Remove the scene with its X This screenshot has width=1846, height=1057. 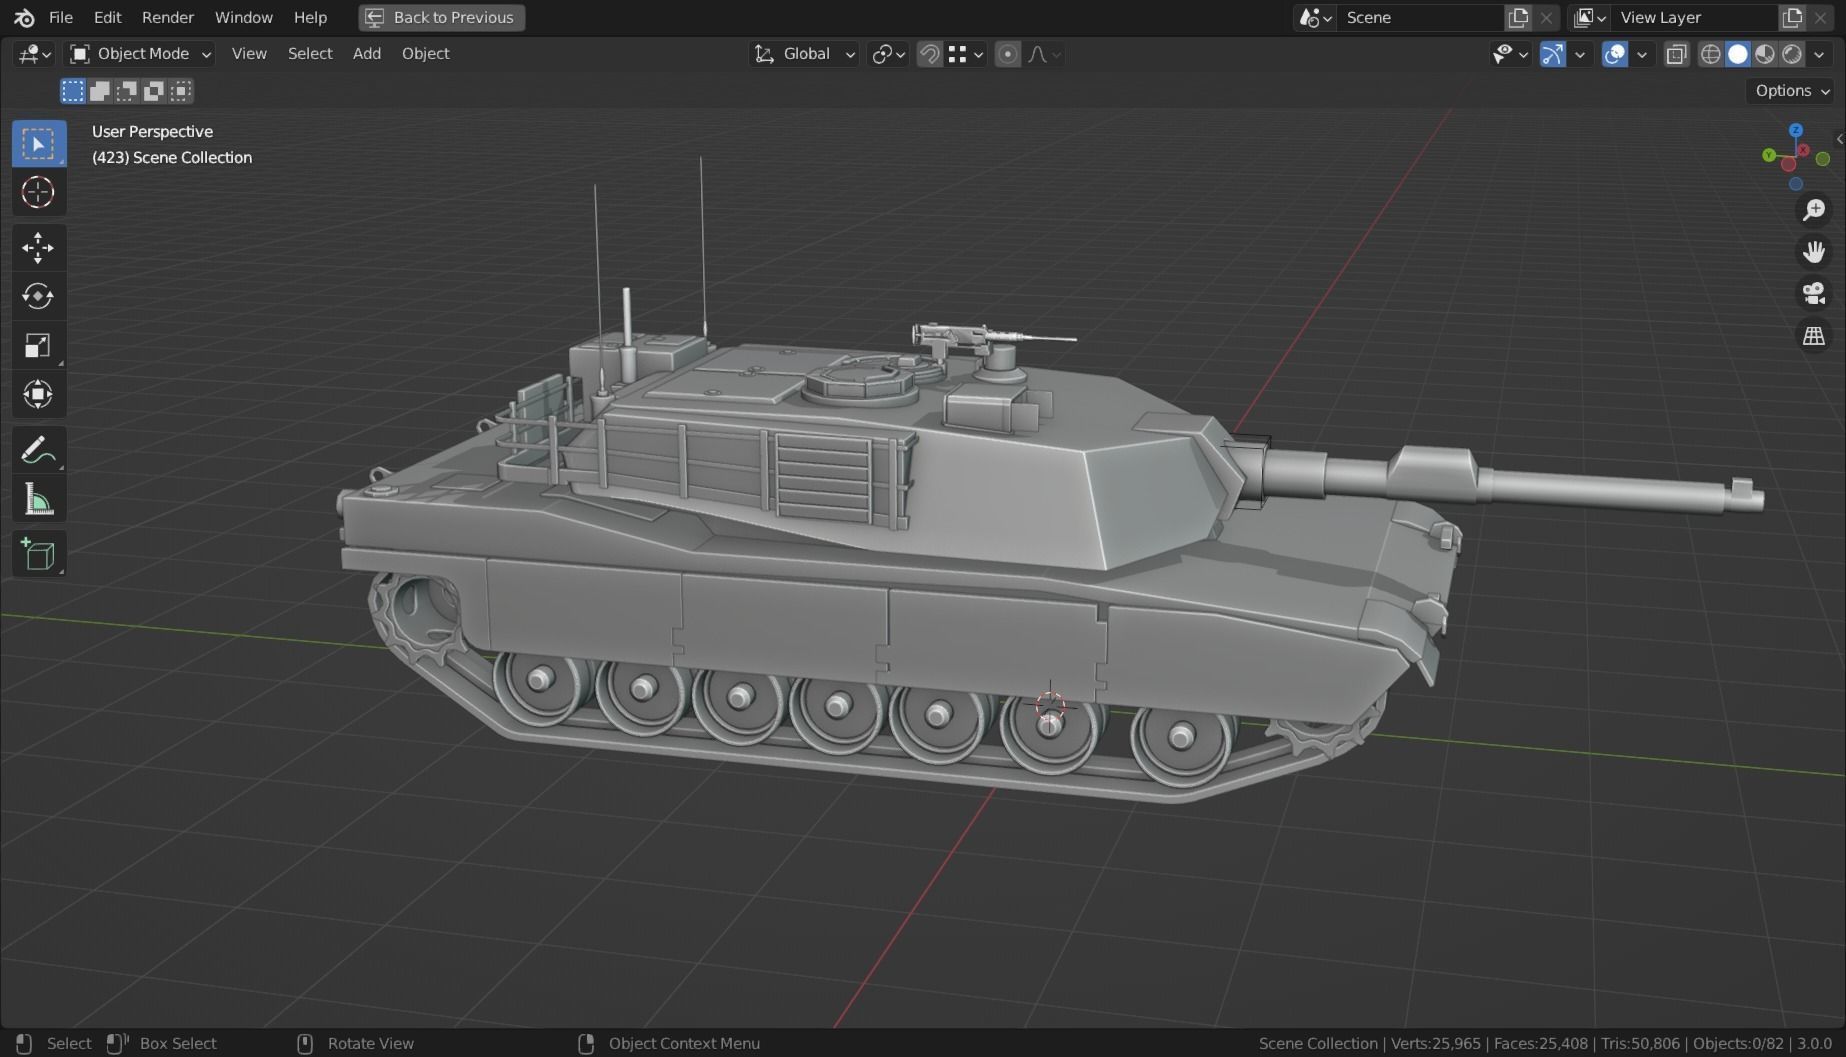(x=1546, y=17)
